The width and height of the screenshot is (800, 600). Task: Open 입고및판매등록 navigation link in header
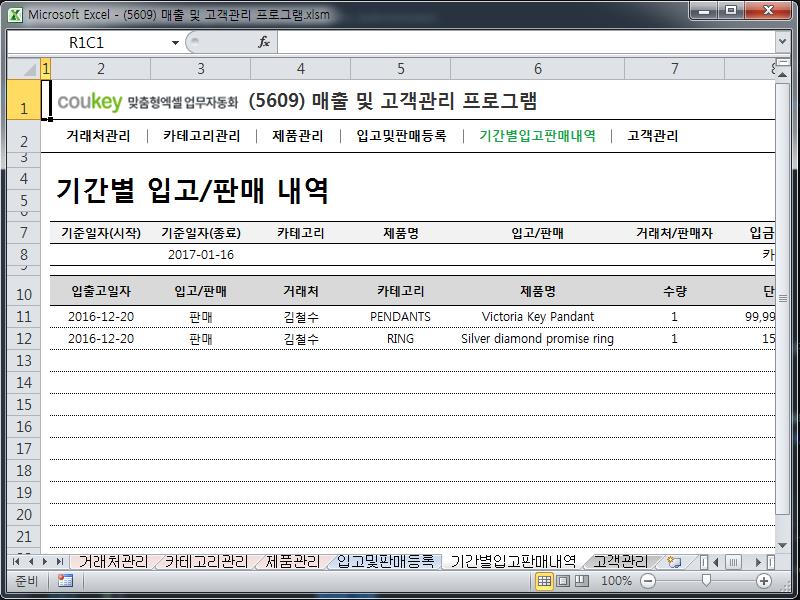[x=402, y=136]
